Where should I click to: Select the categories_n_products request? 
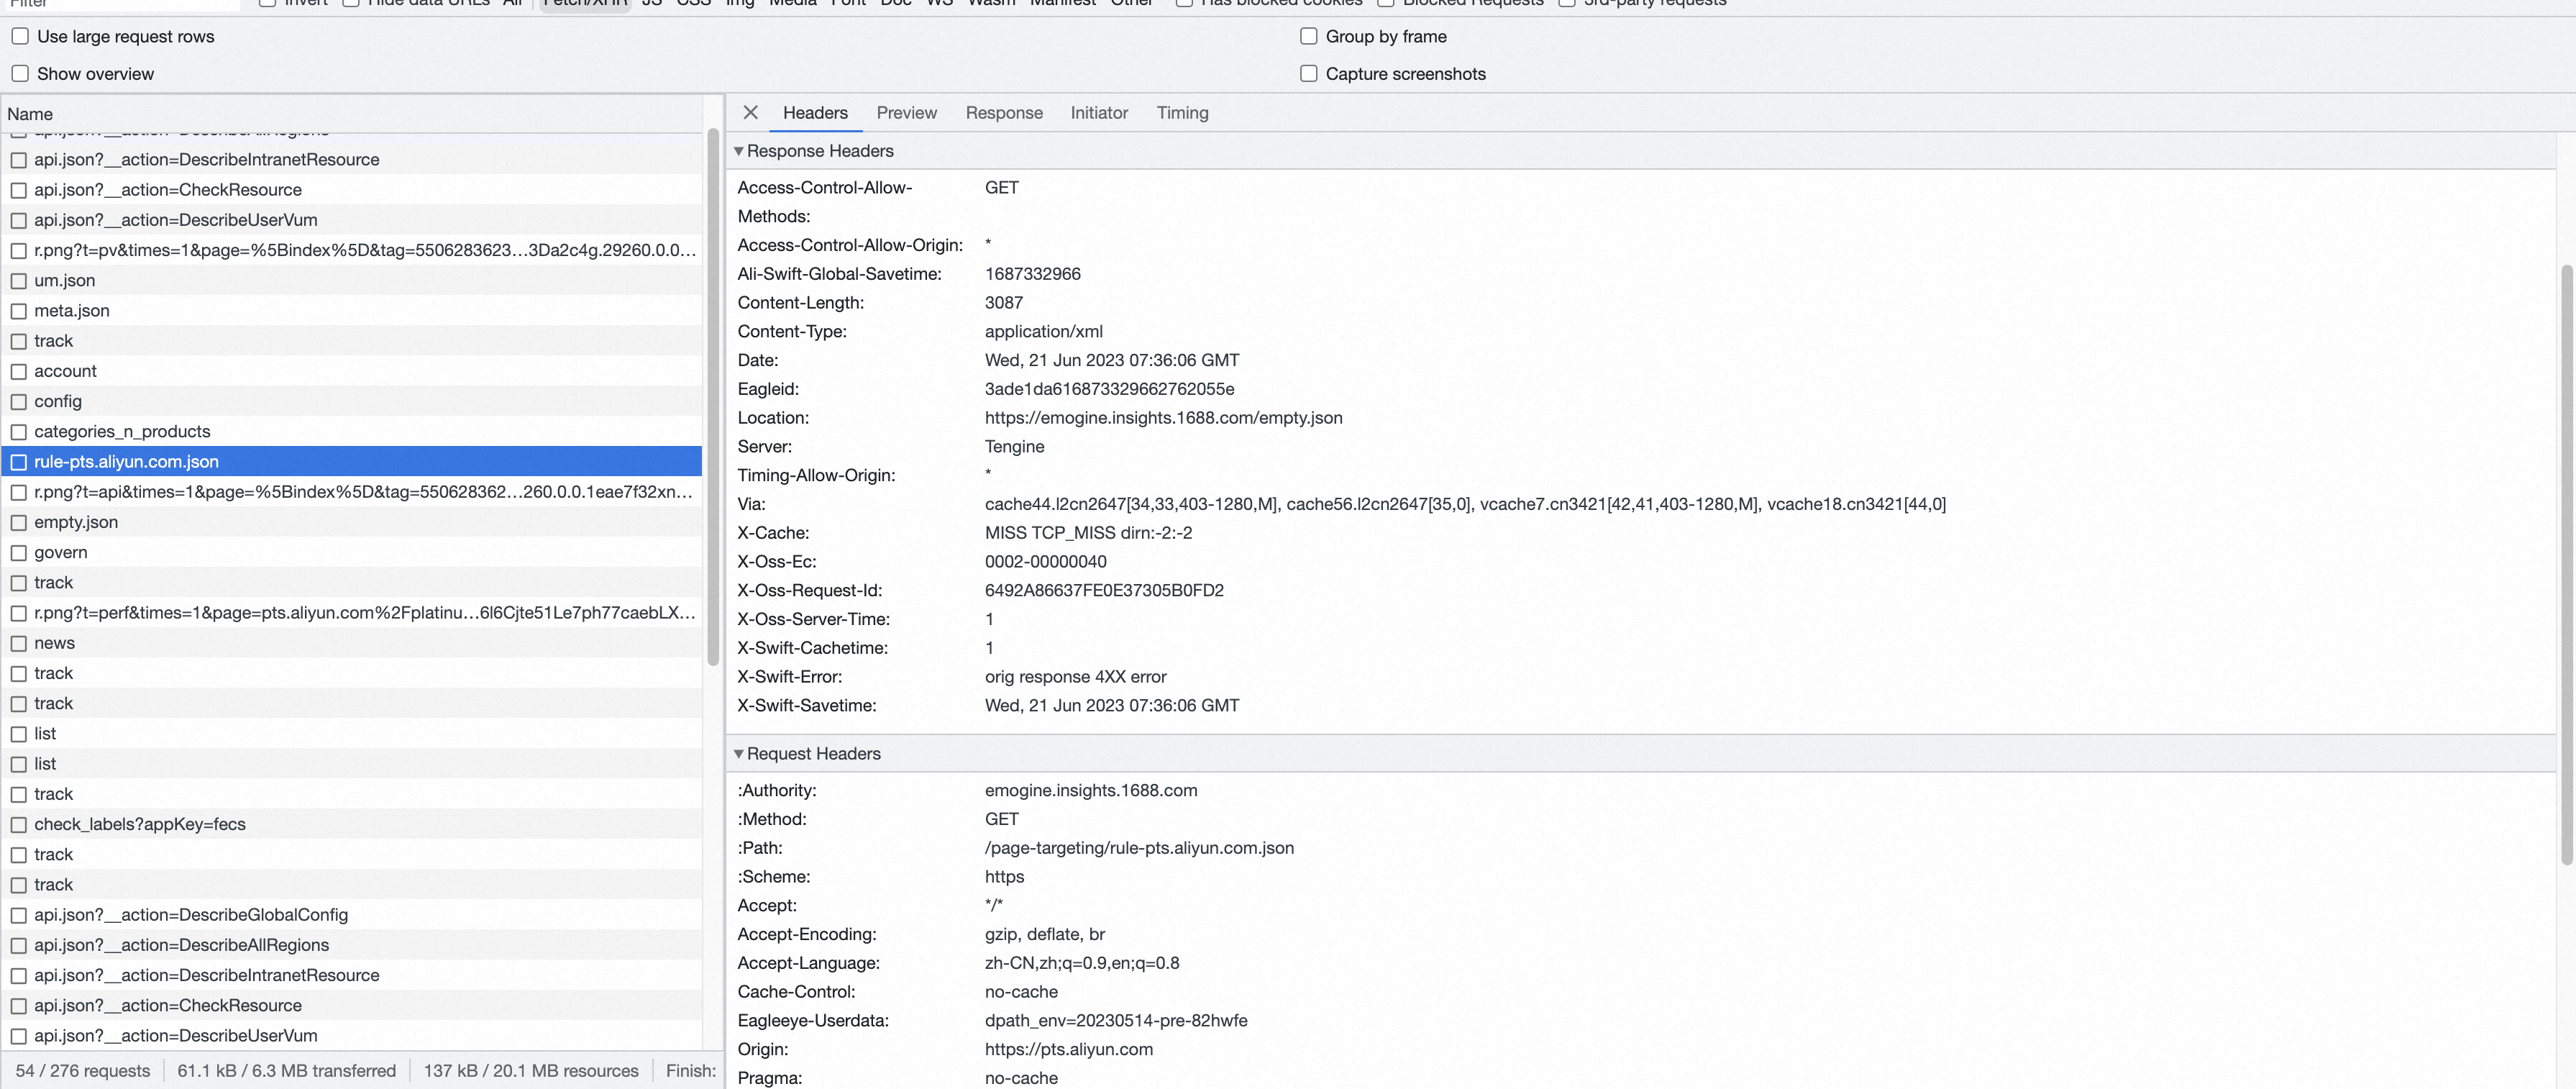pyautogui.click(x=122, y=432)
